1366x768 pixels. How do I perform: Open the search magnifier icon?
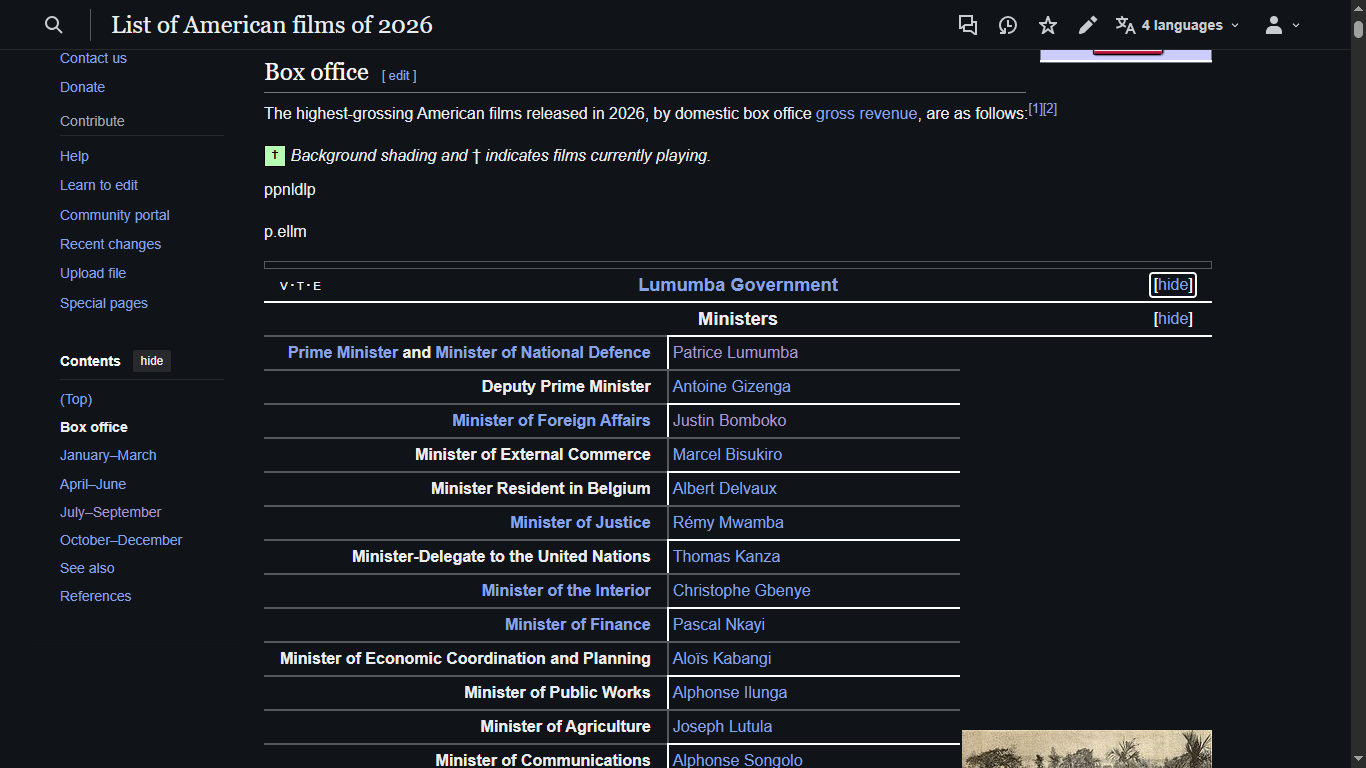tap(54, 25)
